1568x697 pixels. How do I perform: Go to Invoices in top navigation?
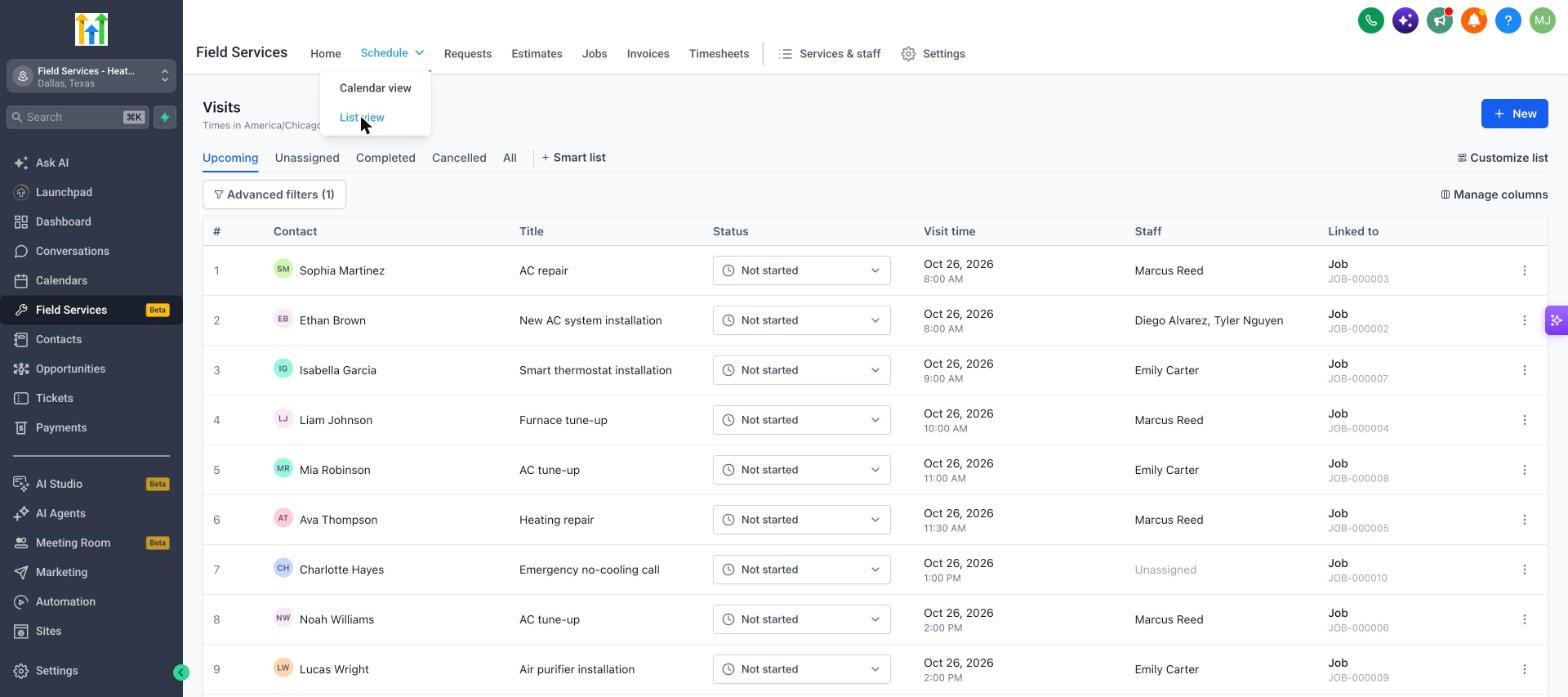click(648, 54)
